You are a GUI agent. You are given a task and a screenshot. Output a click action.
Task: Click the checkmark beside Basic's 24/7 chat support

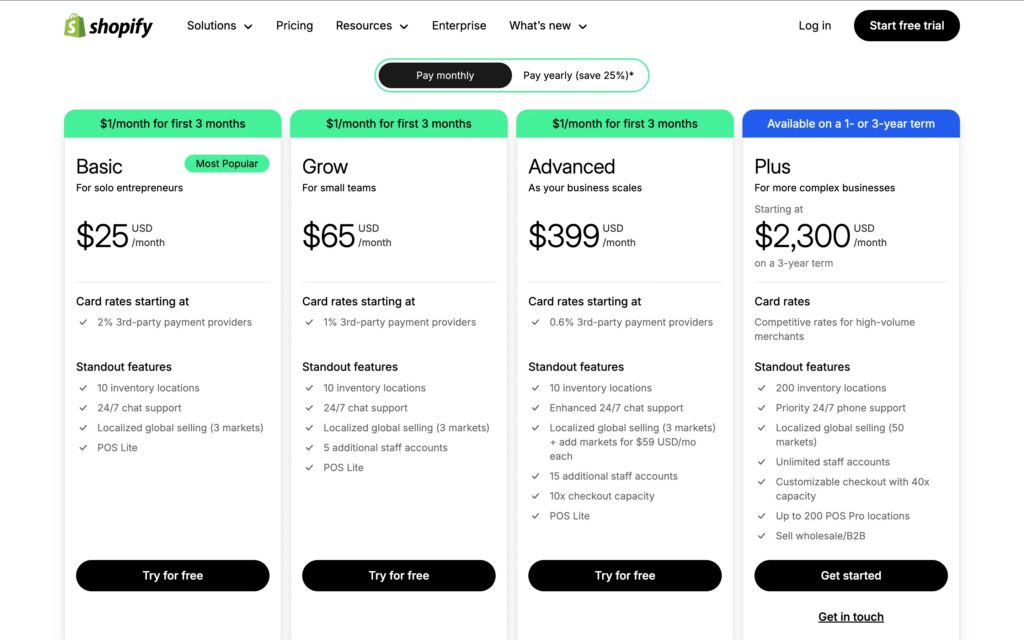[x=83, y=408]
